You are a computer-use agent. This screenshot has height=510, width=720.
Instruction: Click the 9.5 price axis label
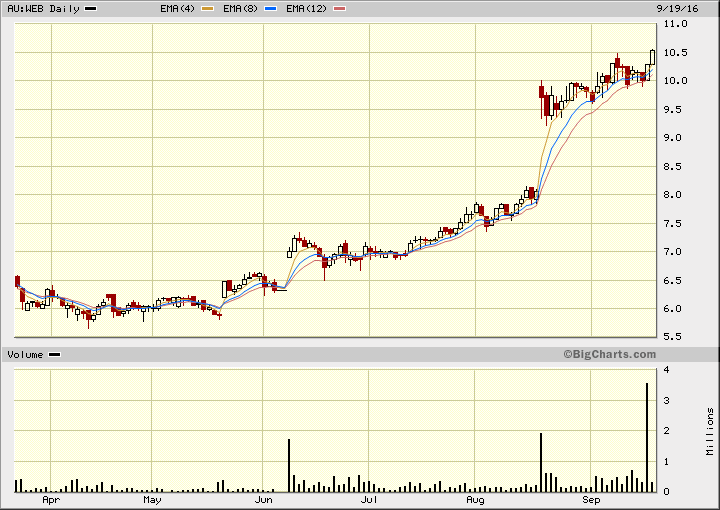click(675, 110)
